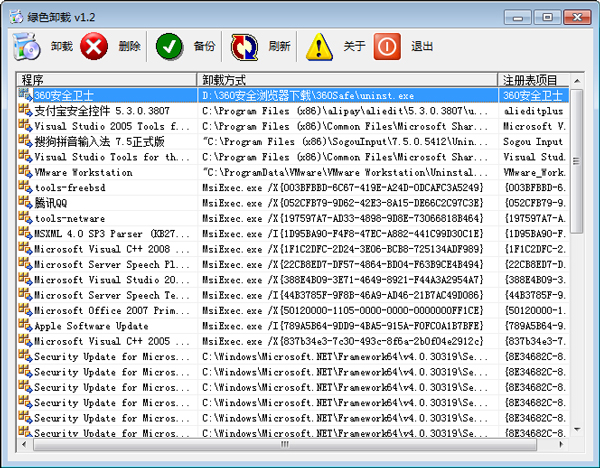Click icon beside 搜狗拼音输入法 row
This screenshot has width=600, height=468.
point(25,141)
